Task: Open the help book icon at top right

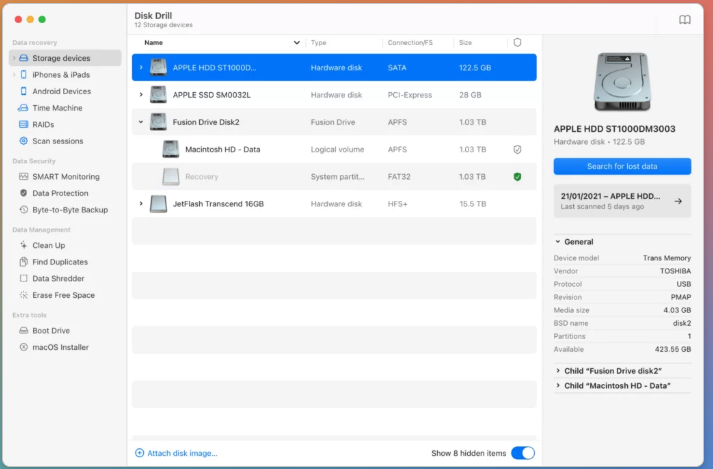Action: coord(684,20)
